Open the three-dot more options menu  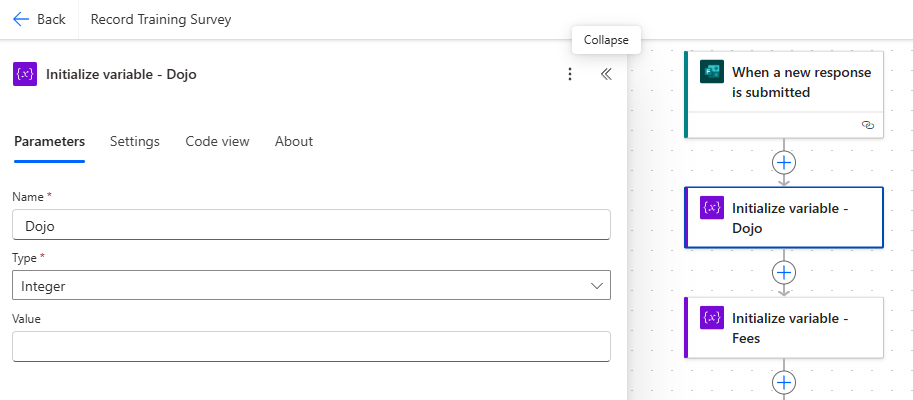[570, 74]
